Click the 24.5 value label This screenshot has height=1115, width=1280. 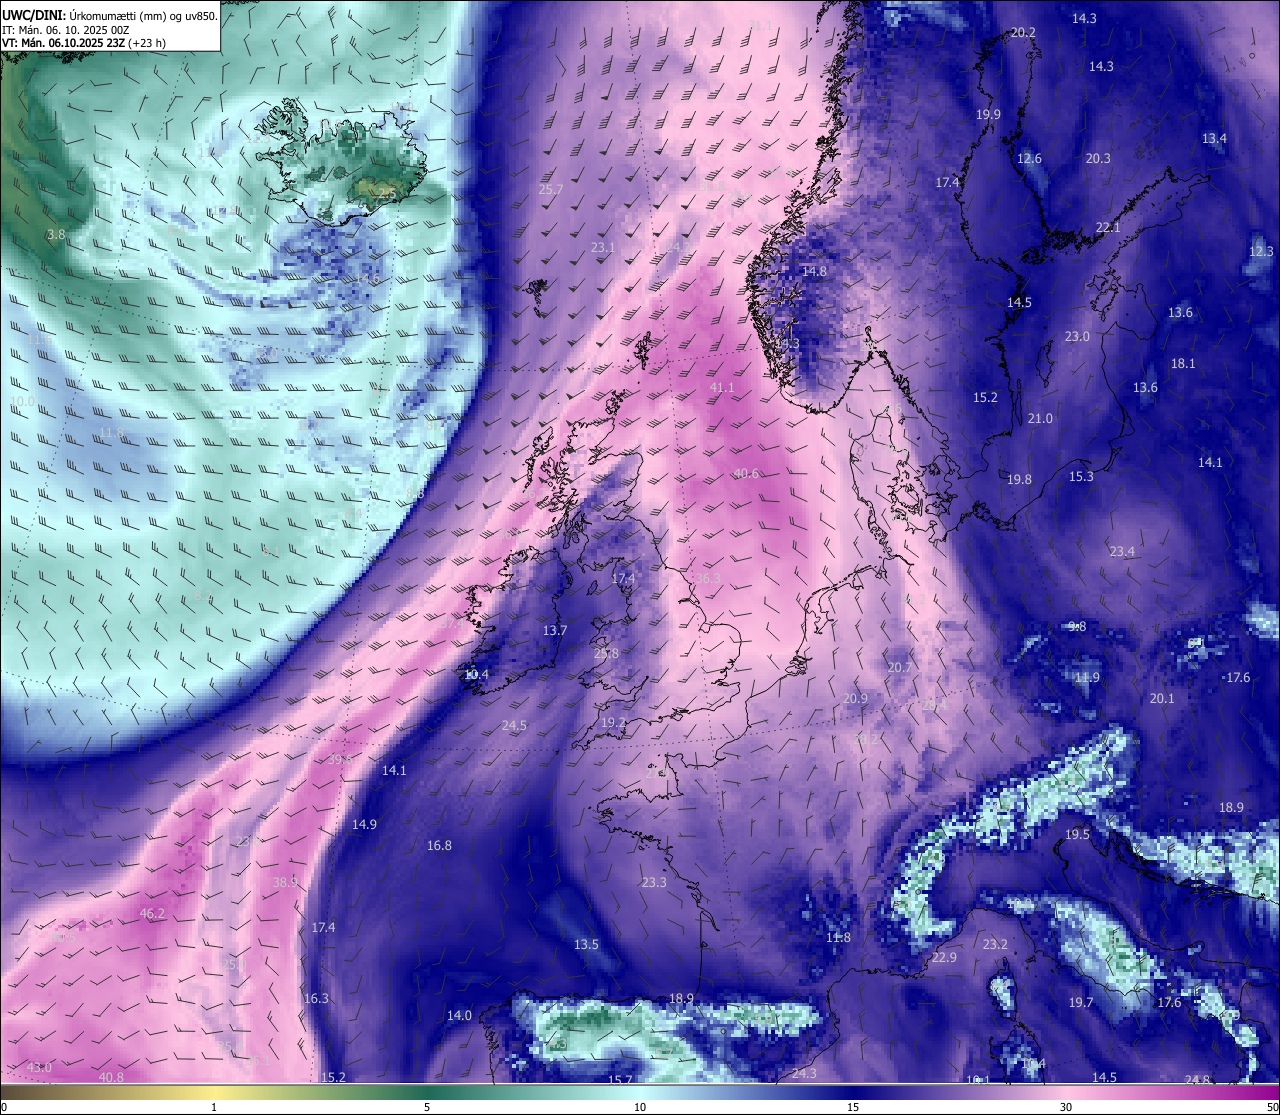(514, 726)
